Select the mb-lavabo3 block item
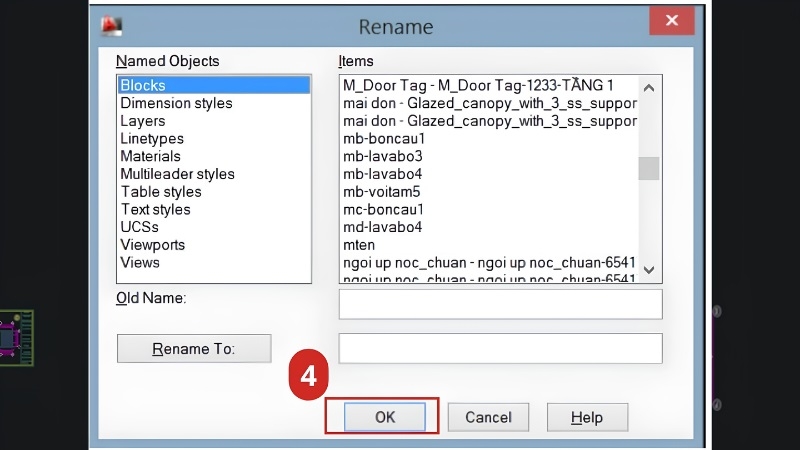800x450 pixels. point(383,156)
